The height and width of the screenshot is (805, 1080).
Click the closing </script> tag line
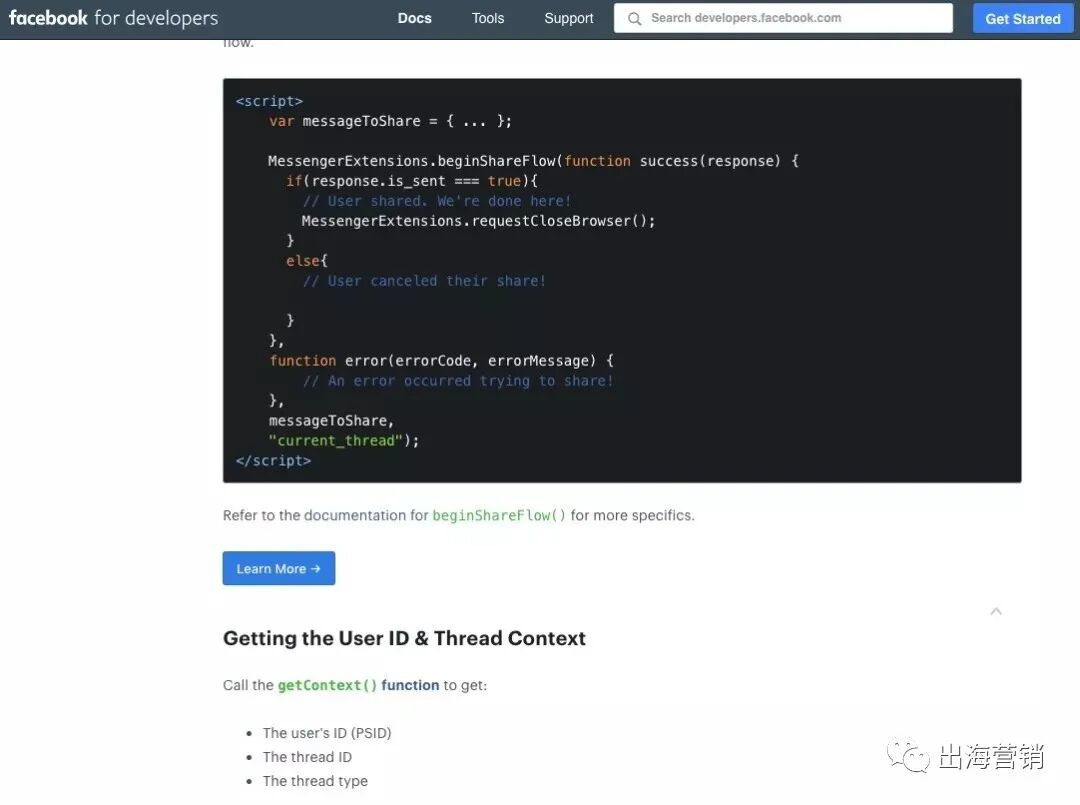(273, 461)
